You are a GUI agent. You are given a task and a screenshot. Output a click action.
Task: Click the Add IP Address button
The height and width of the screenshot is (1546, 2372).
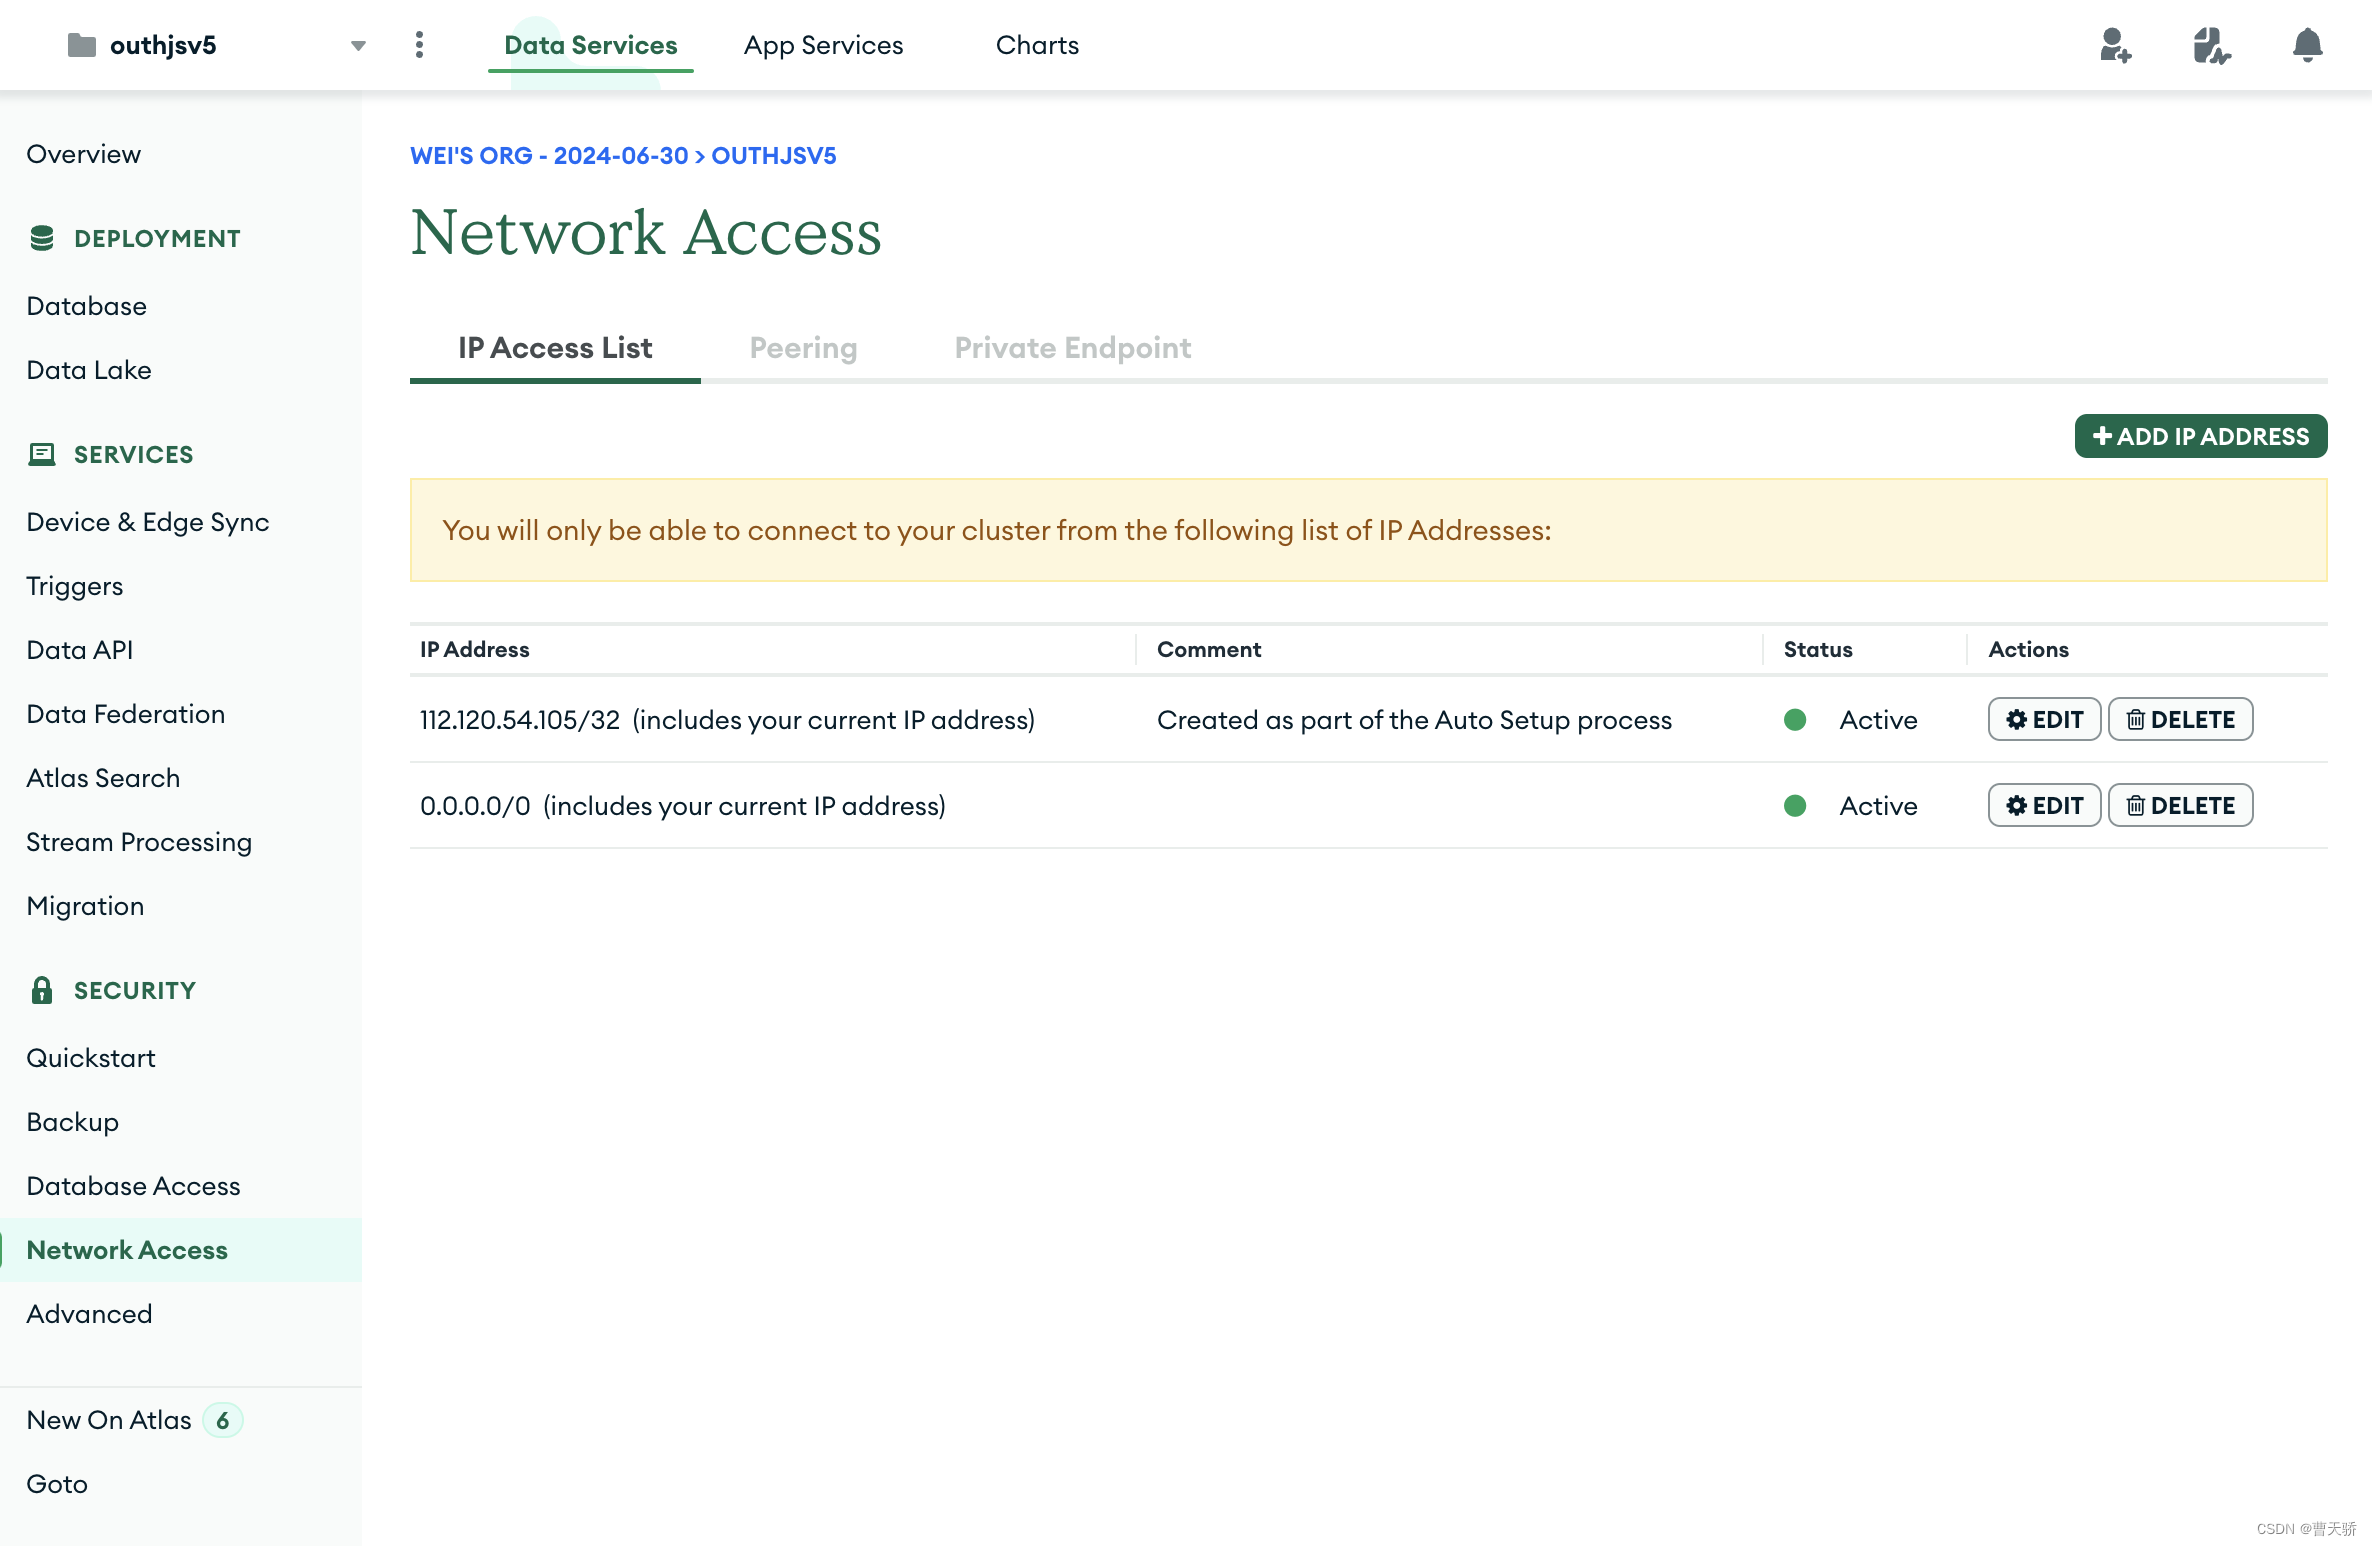pos(2200,436)
